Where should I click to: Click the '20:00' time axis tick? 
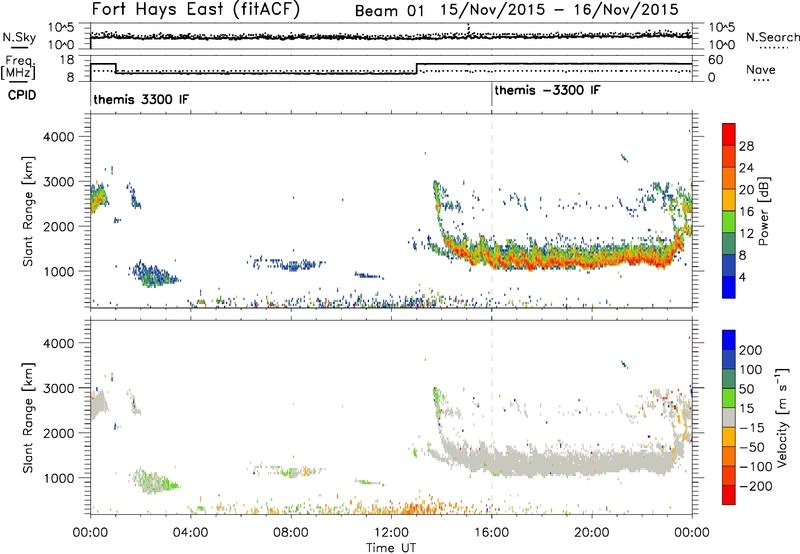pyautogui.click(x=592, y=532)
